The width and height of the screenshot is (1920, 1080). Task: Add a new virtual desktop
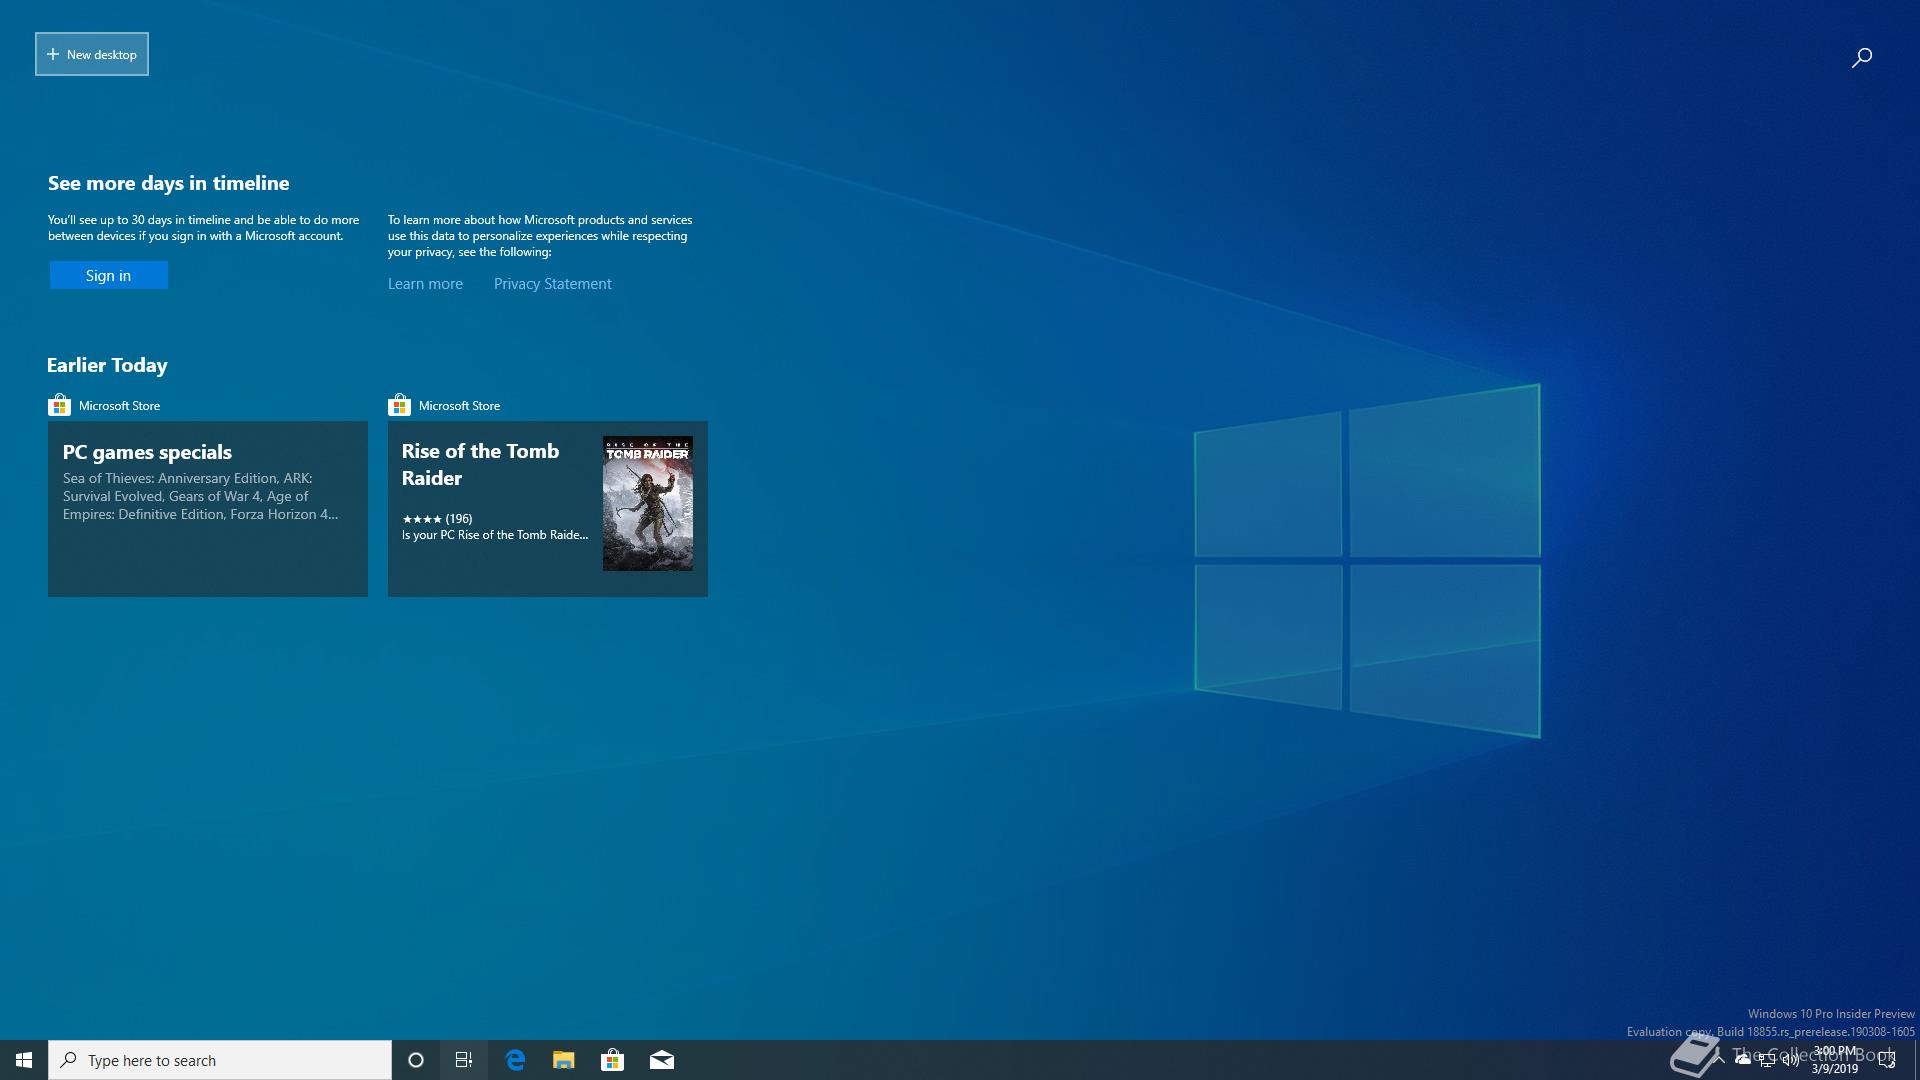[x=92, y=54]
